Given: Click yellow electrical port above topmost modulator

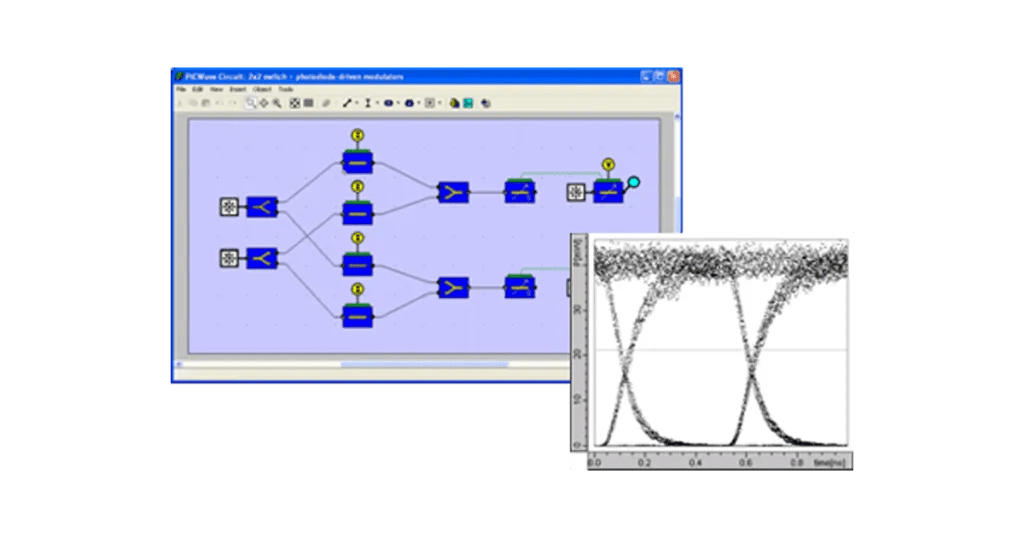Looking at the screenshot, I should 357,135.
